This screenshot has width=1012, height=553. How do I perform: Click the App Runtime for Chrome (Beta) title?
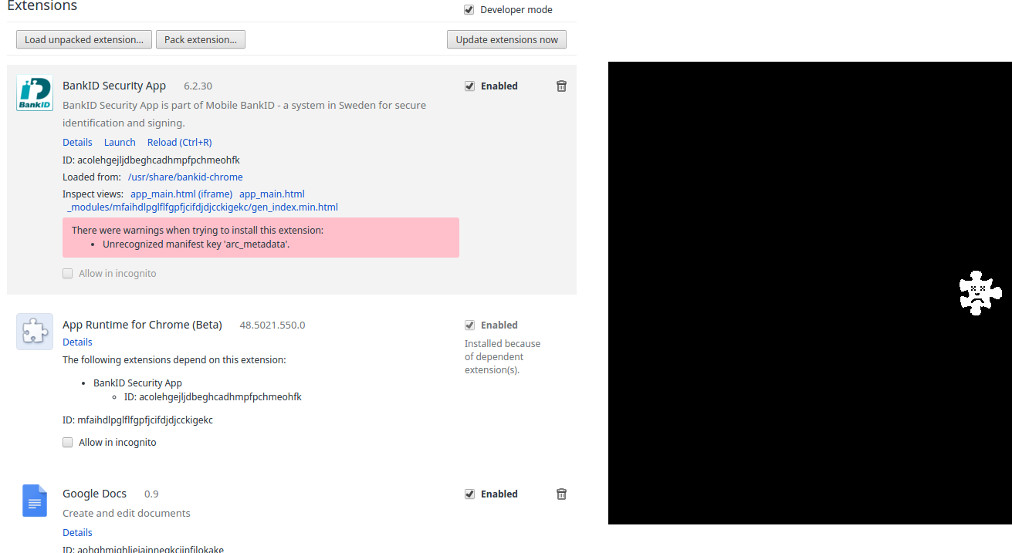point(142,325)
